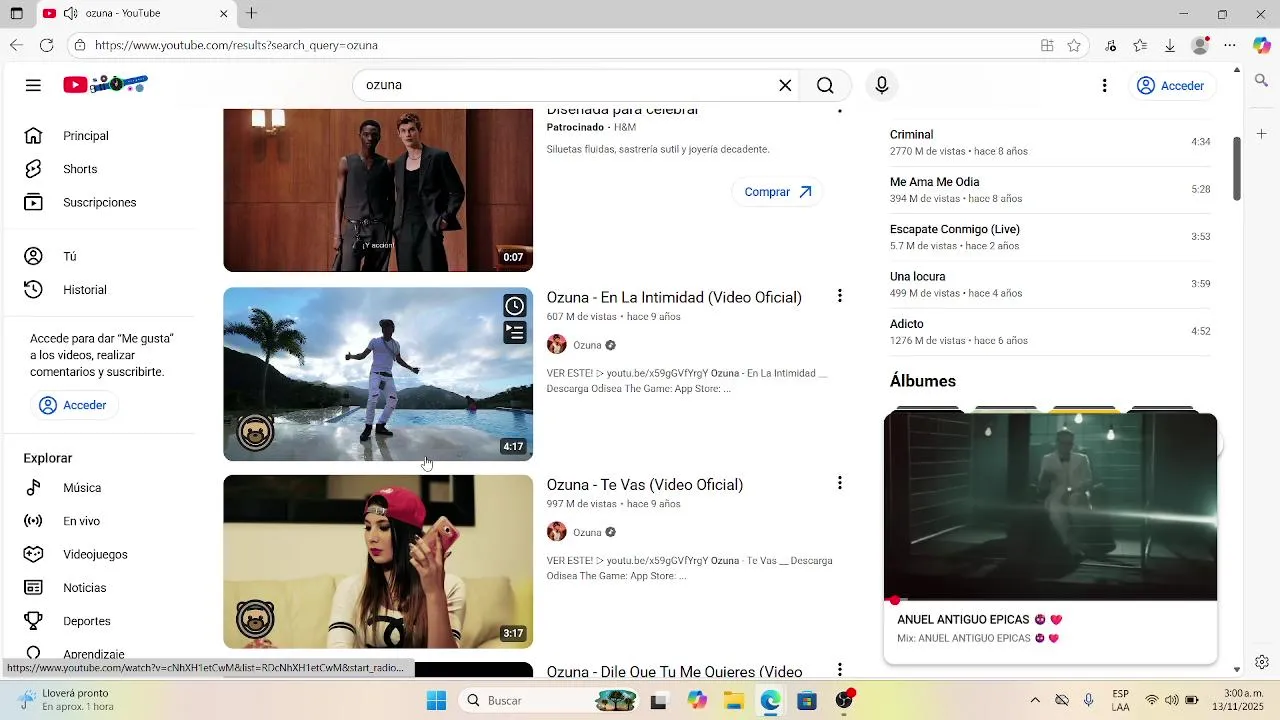This screenshot has width=1280, height=720.
Task: Open YouTube settings three-dot menu in header
Action: (x=1104, y=86)
